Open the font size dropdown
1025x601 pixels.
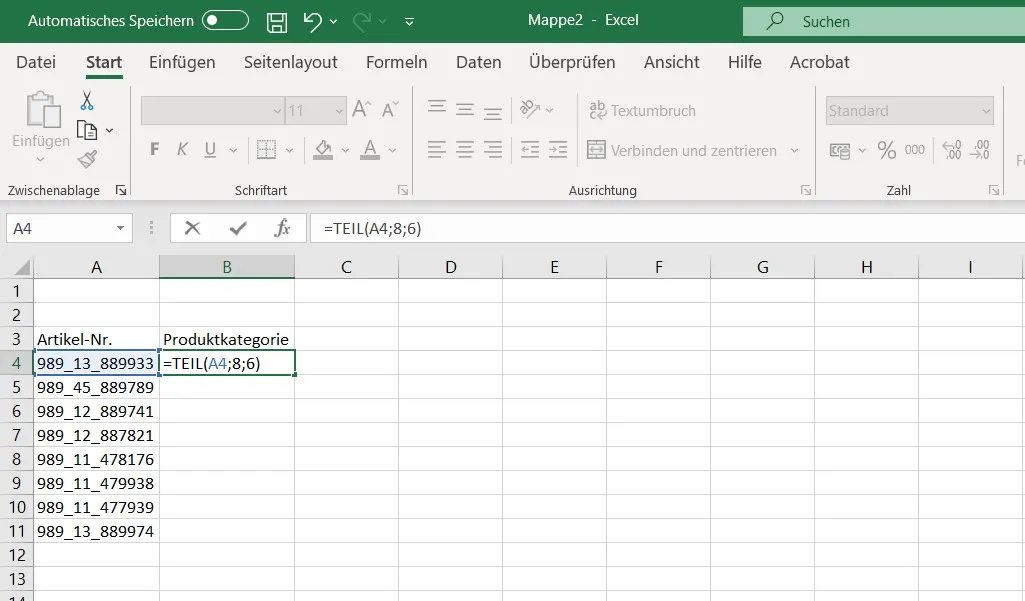tap(339, 111)
